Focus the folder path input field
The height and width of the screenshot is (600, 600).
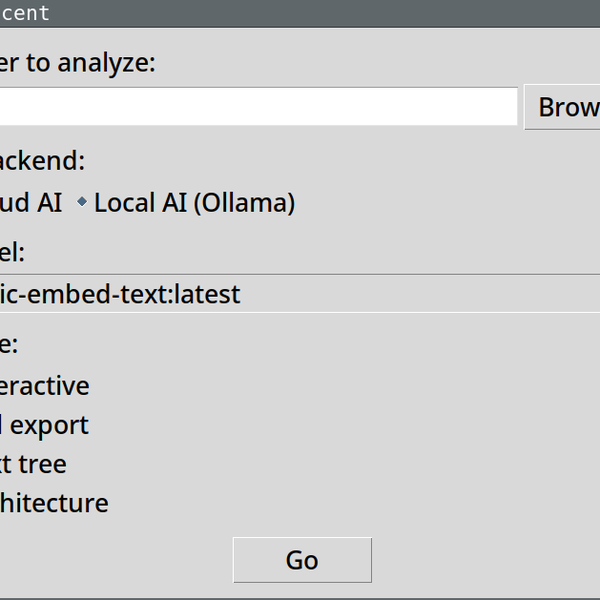coord(258,106)
